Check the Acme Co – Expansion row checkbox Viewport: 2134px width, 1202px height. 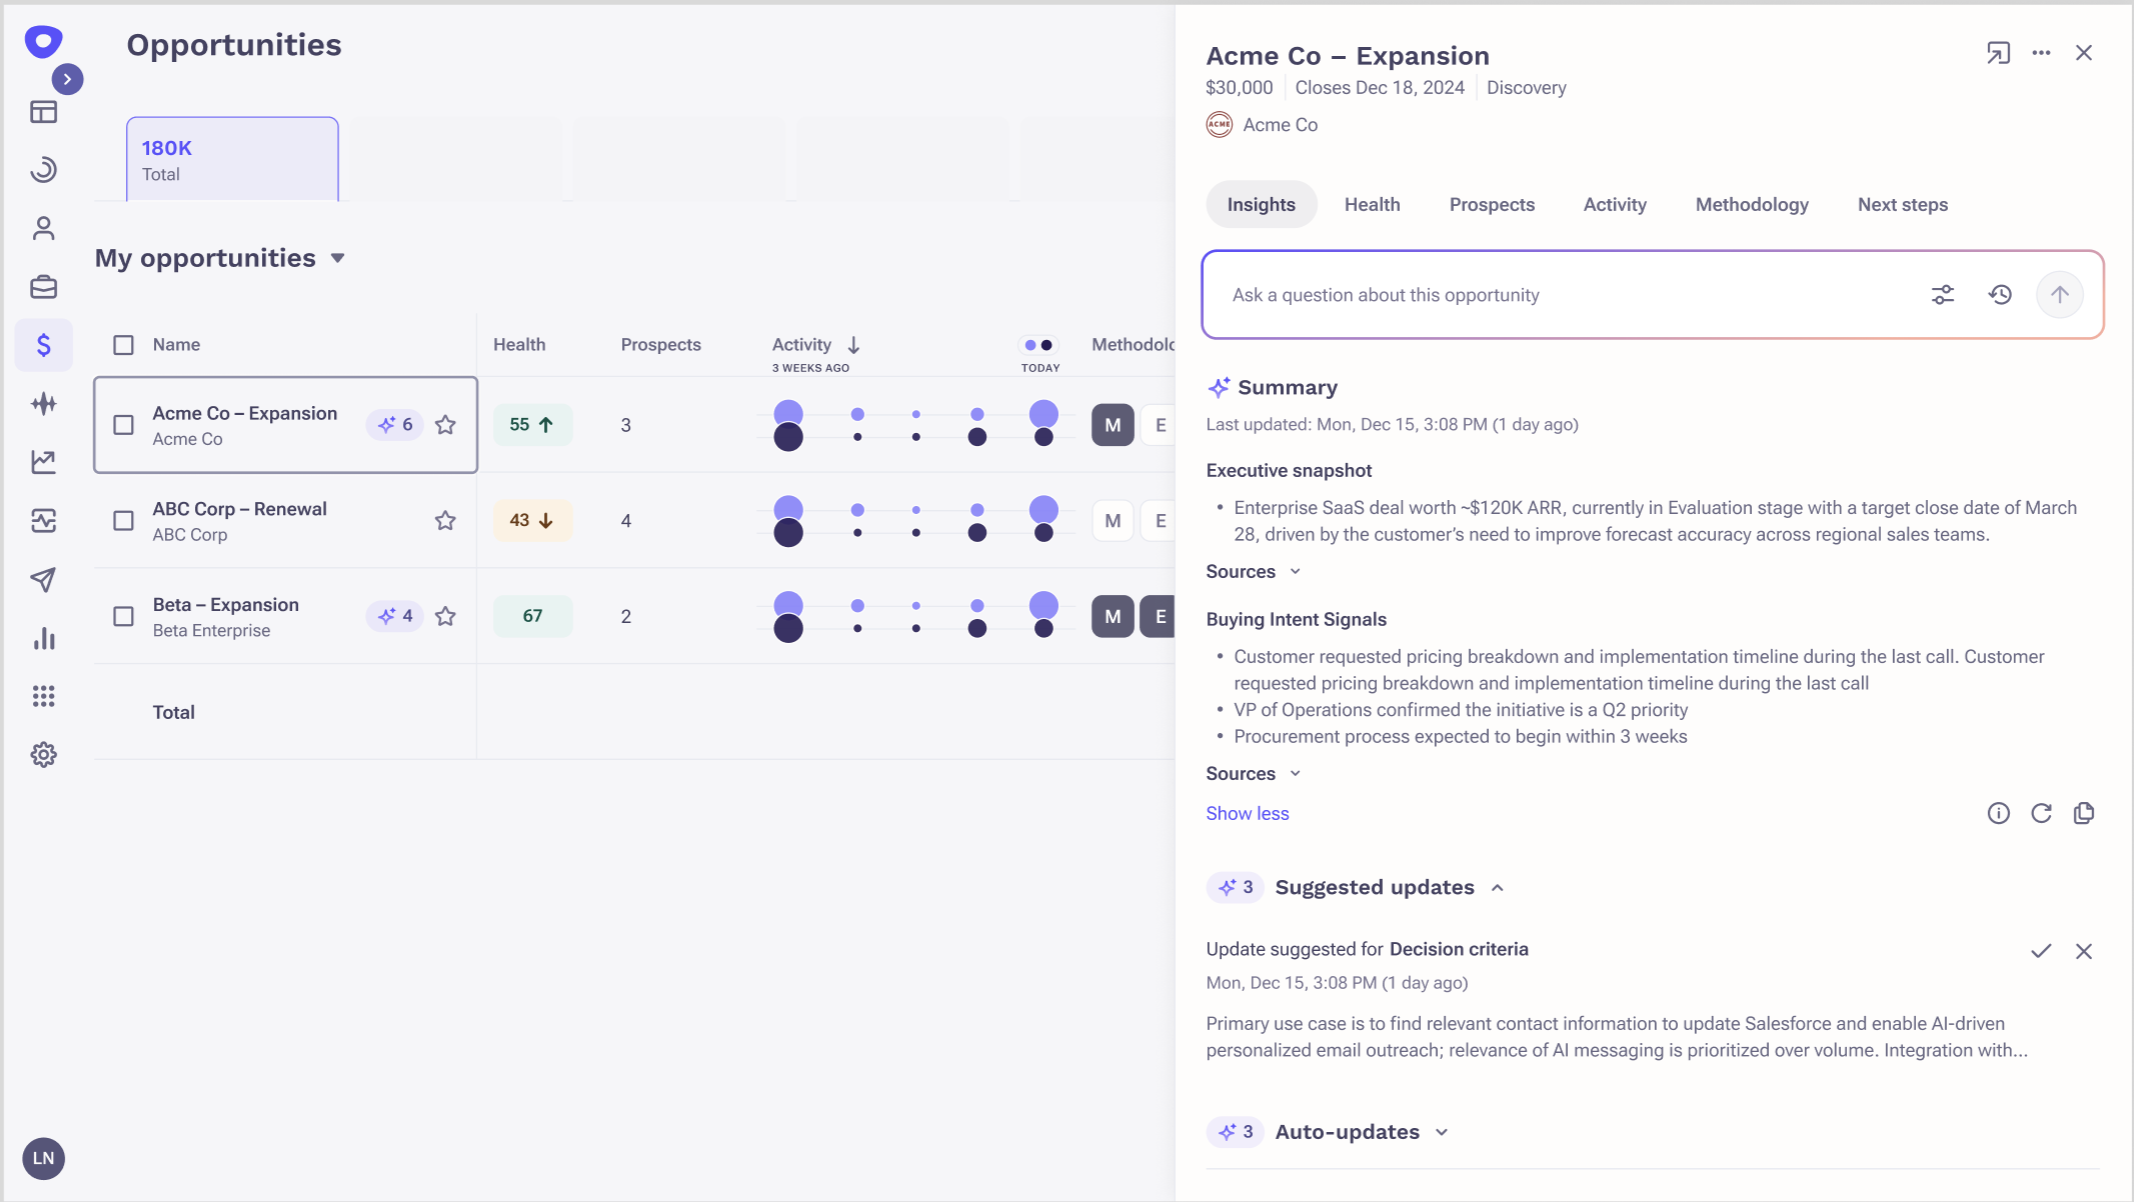(123, 424)
